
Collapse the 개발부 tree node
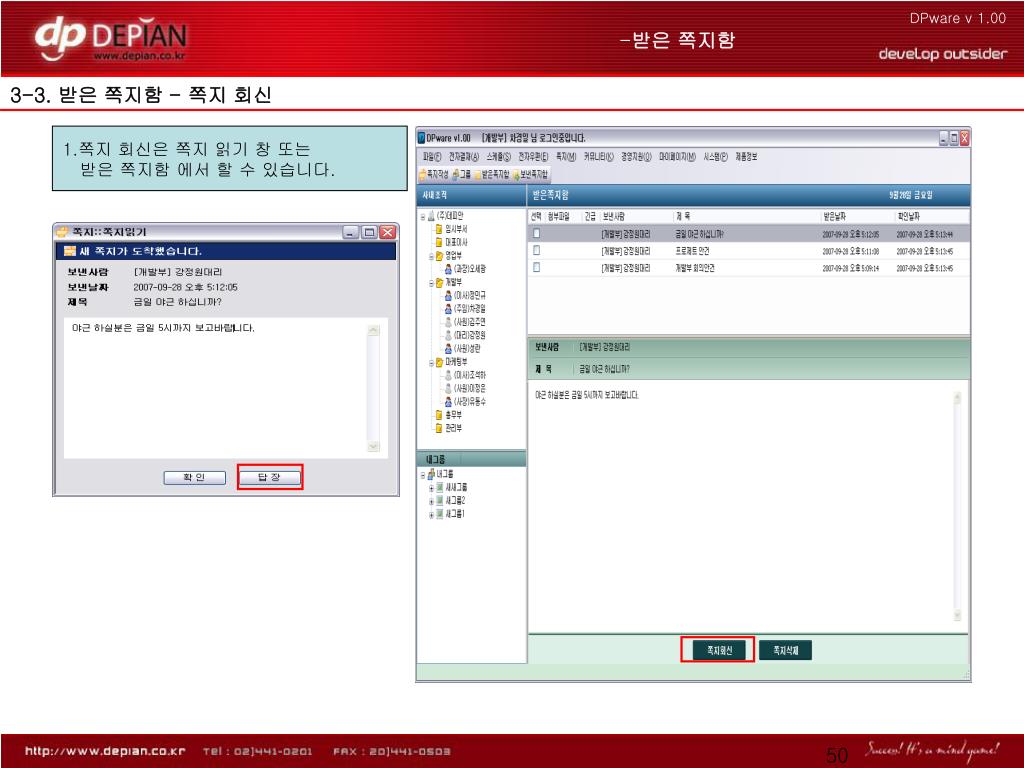431,283
